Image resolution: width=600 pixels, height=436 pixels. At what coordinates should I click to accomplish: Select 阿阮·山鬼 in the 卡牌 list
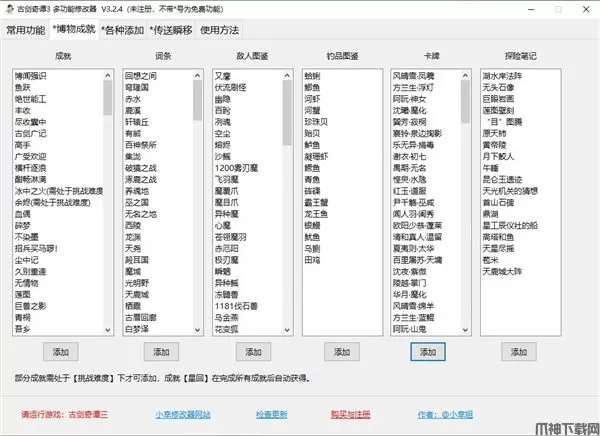[409, 329]
